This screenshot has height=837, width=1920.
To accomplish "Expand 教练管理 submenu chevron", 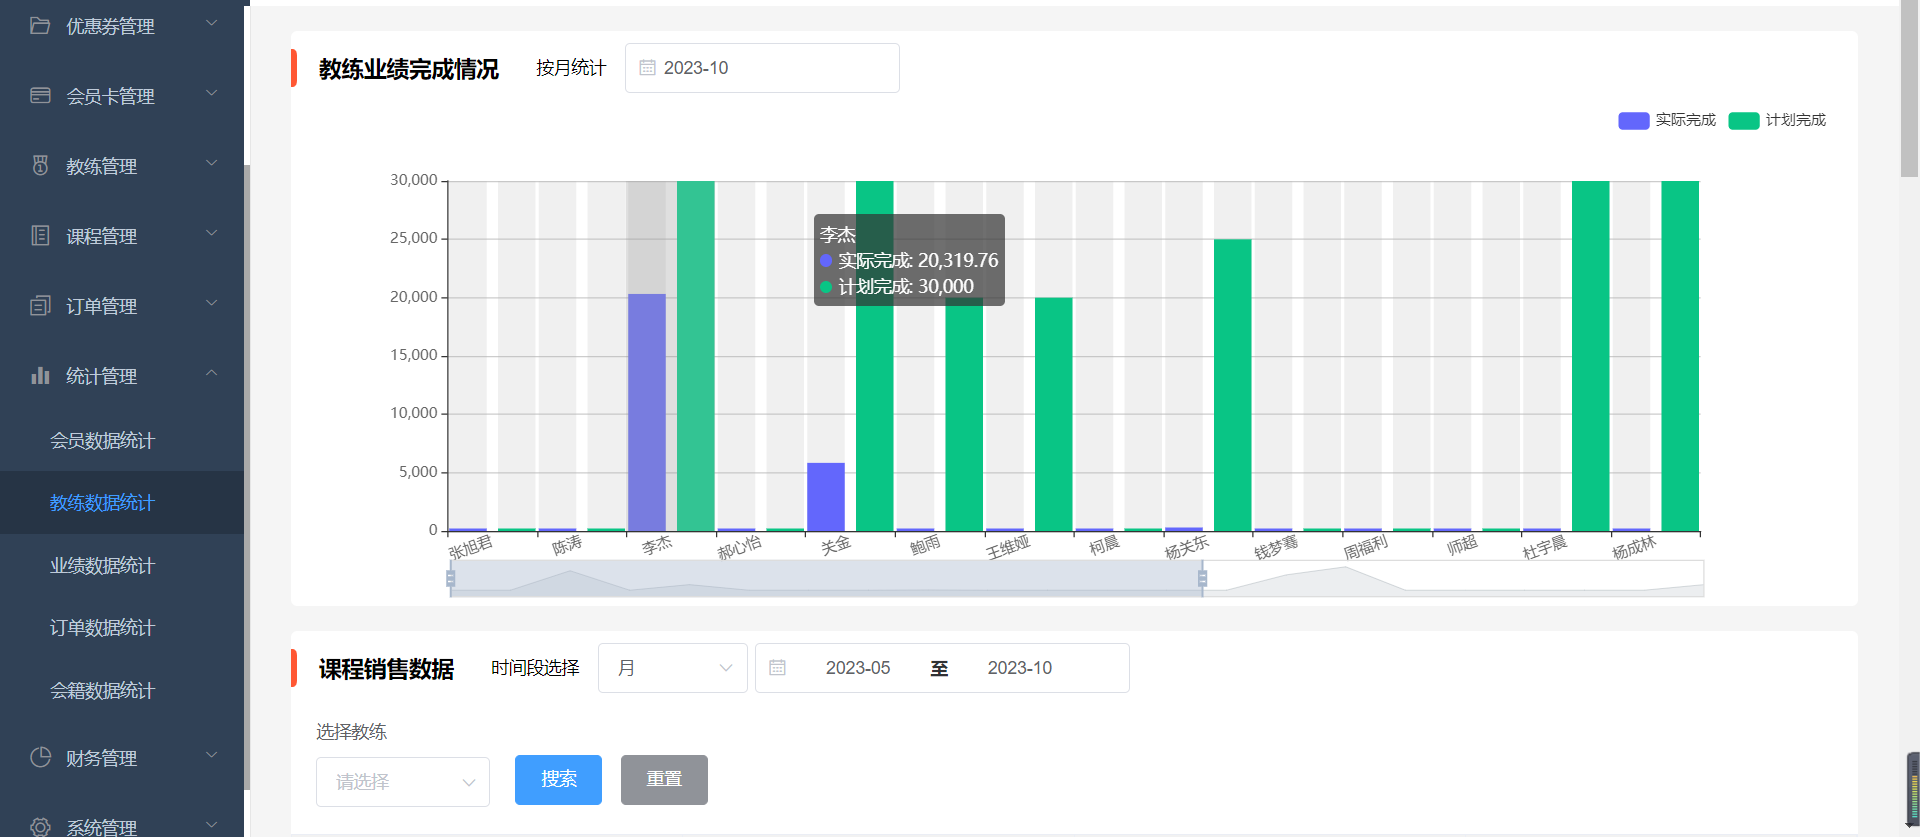I will 211,163.
